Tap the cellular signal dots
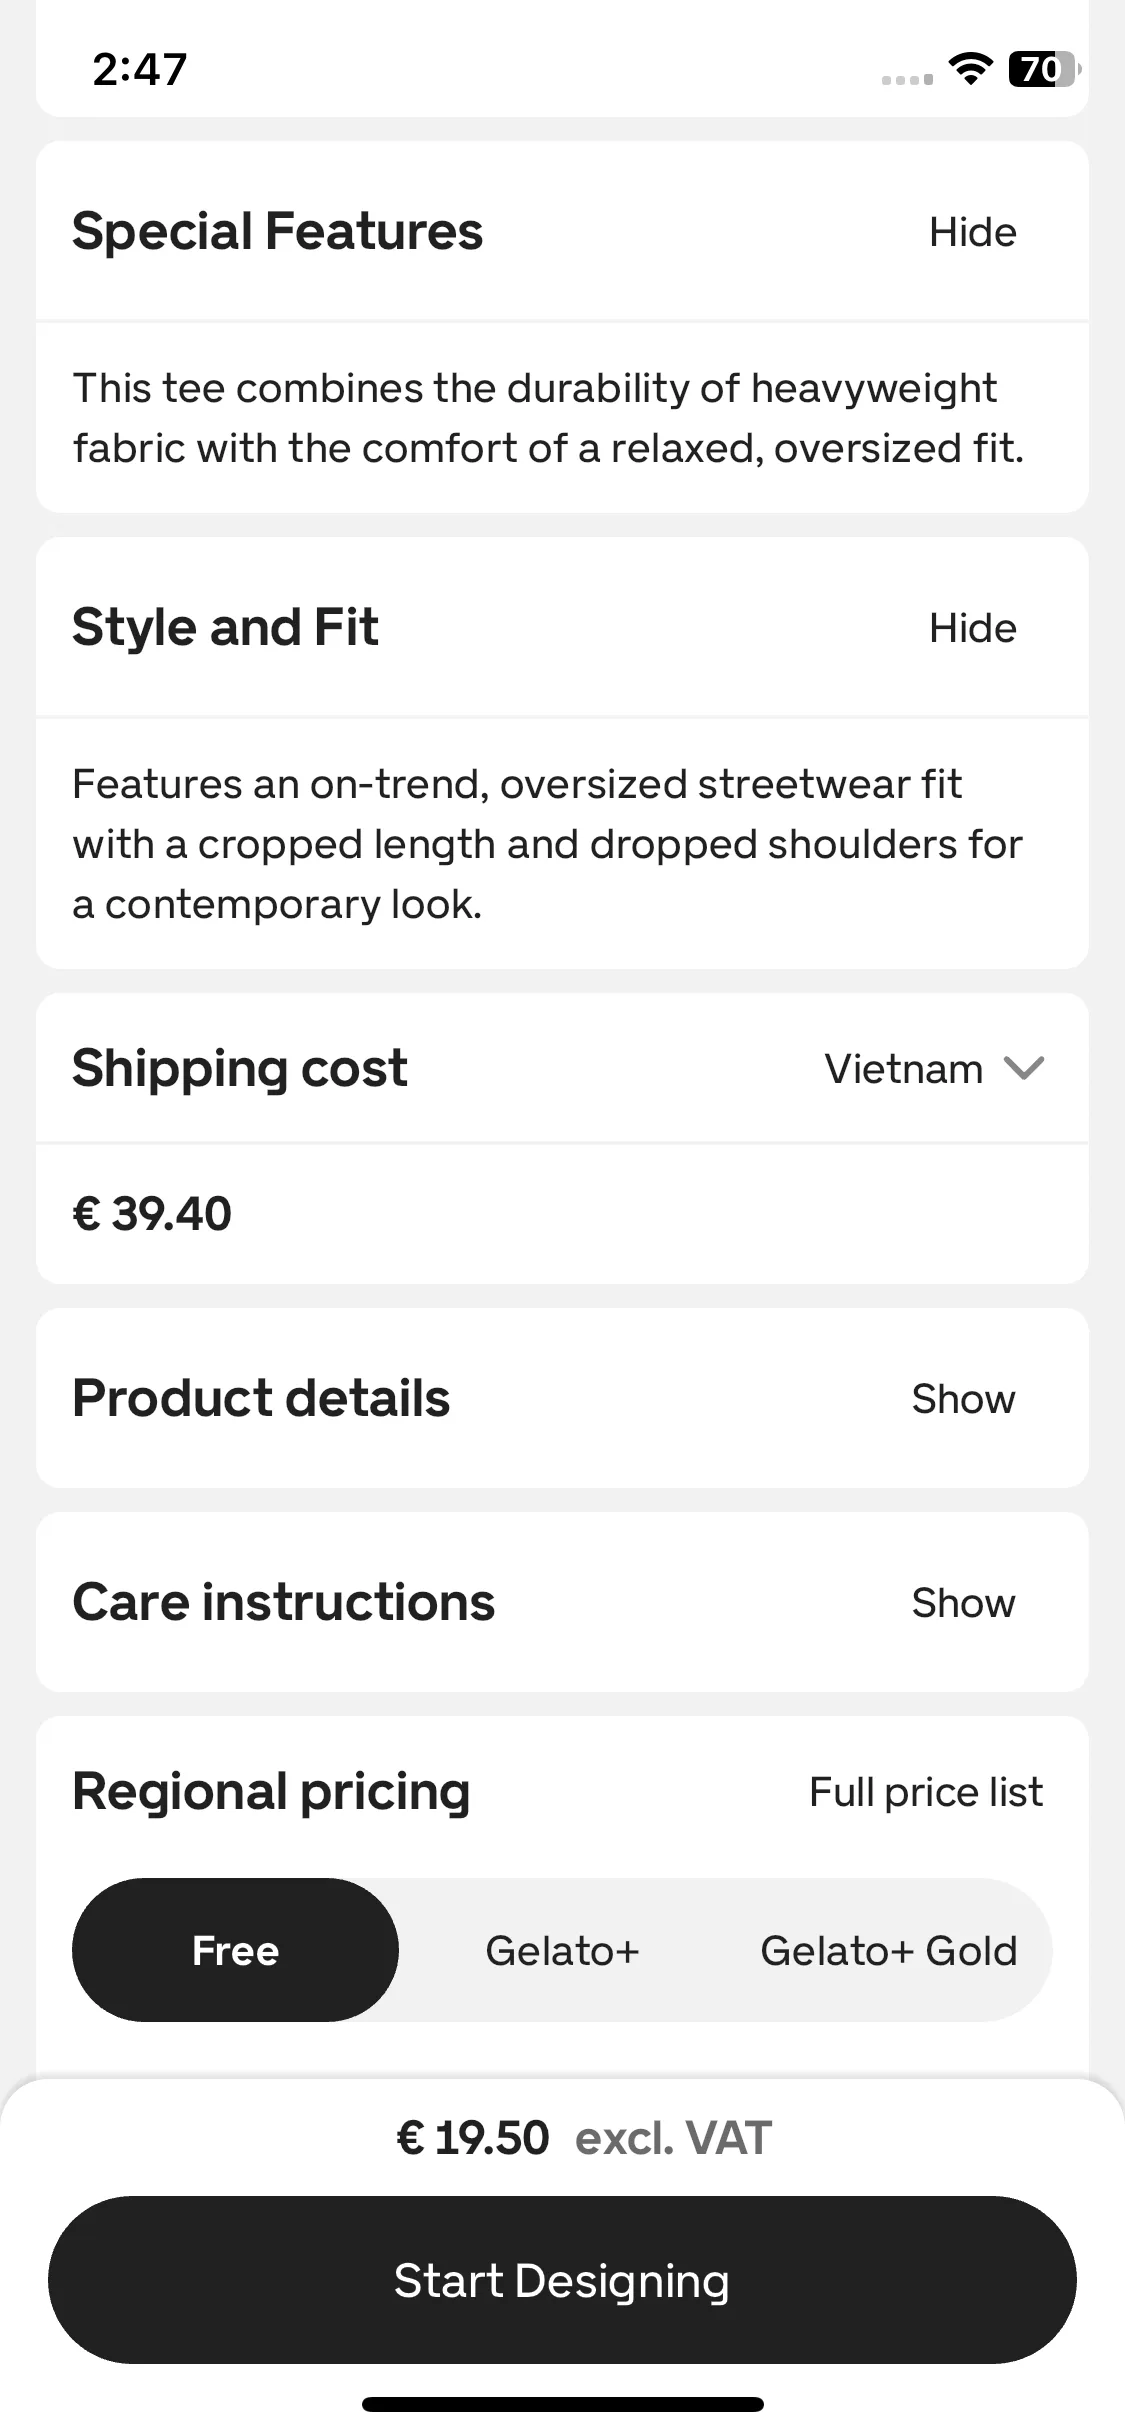The height and width of the screenshot is (2436, 1125). click(x=907, y=79)
